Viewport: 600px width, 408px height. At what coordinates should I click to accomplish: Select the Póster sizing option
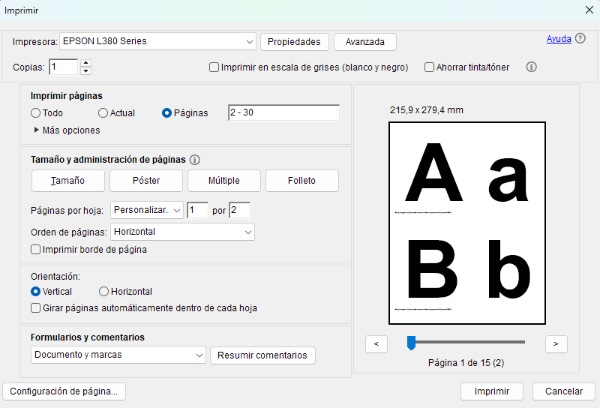tap(145, 181)
